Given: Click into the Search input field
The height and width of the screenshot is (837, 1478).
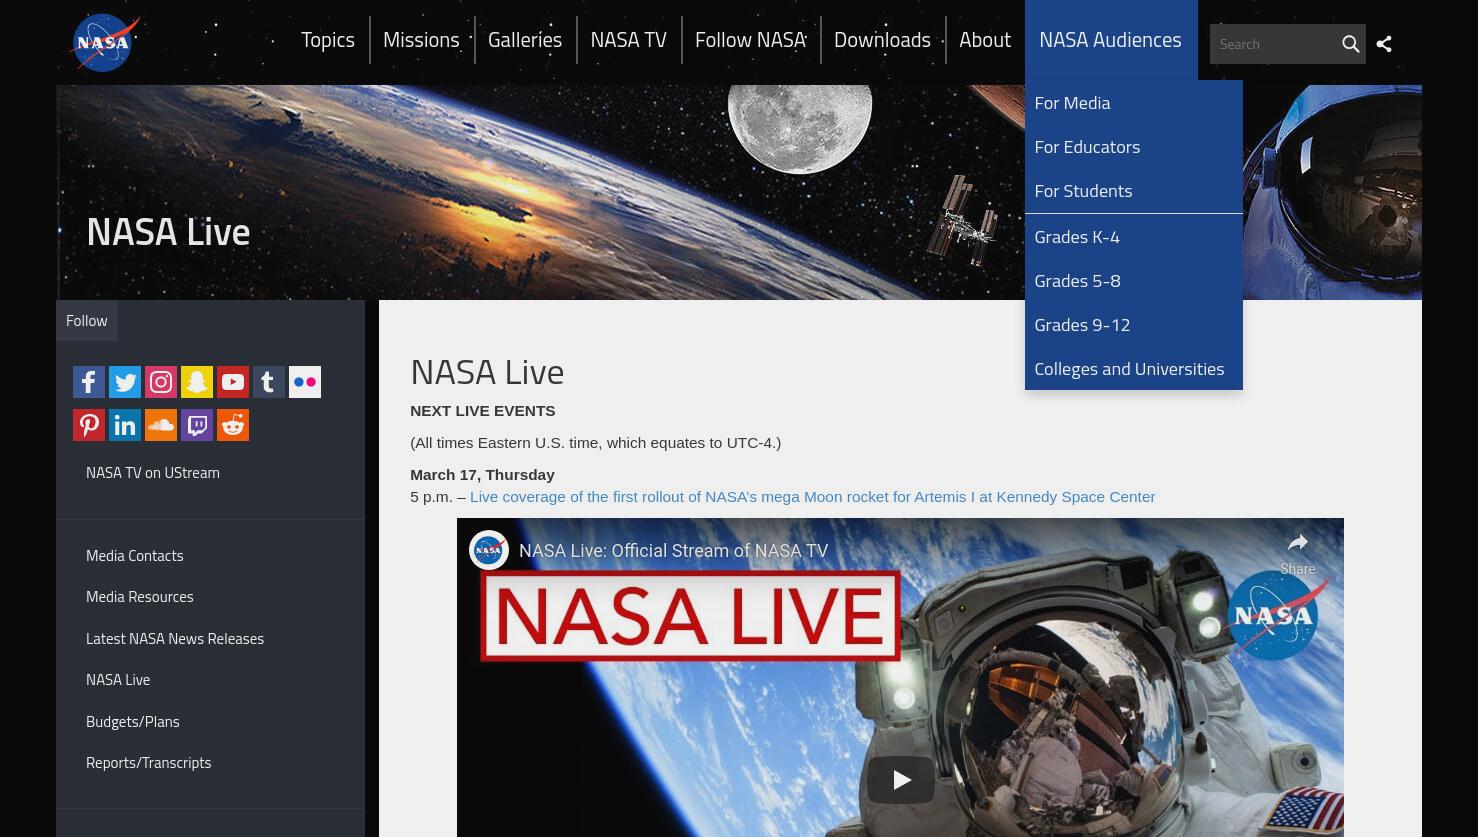Looking at the screenshot, I should [1273, 44].
